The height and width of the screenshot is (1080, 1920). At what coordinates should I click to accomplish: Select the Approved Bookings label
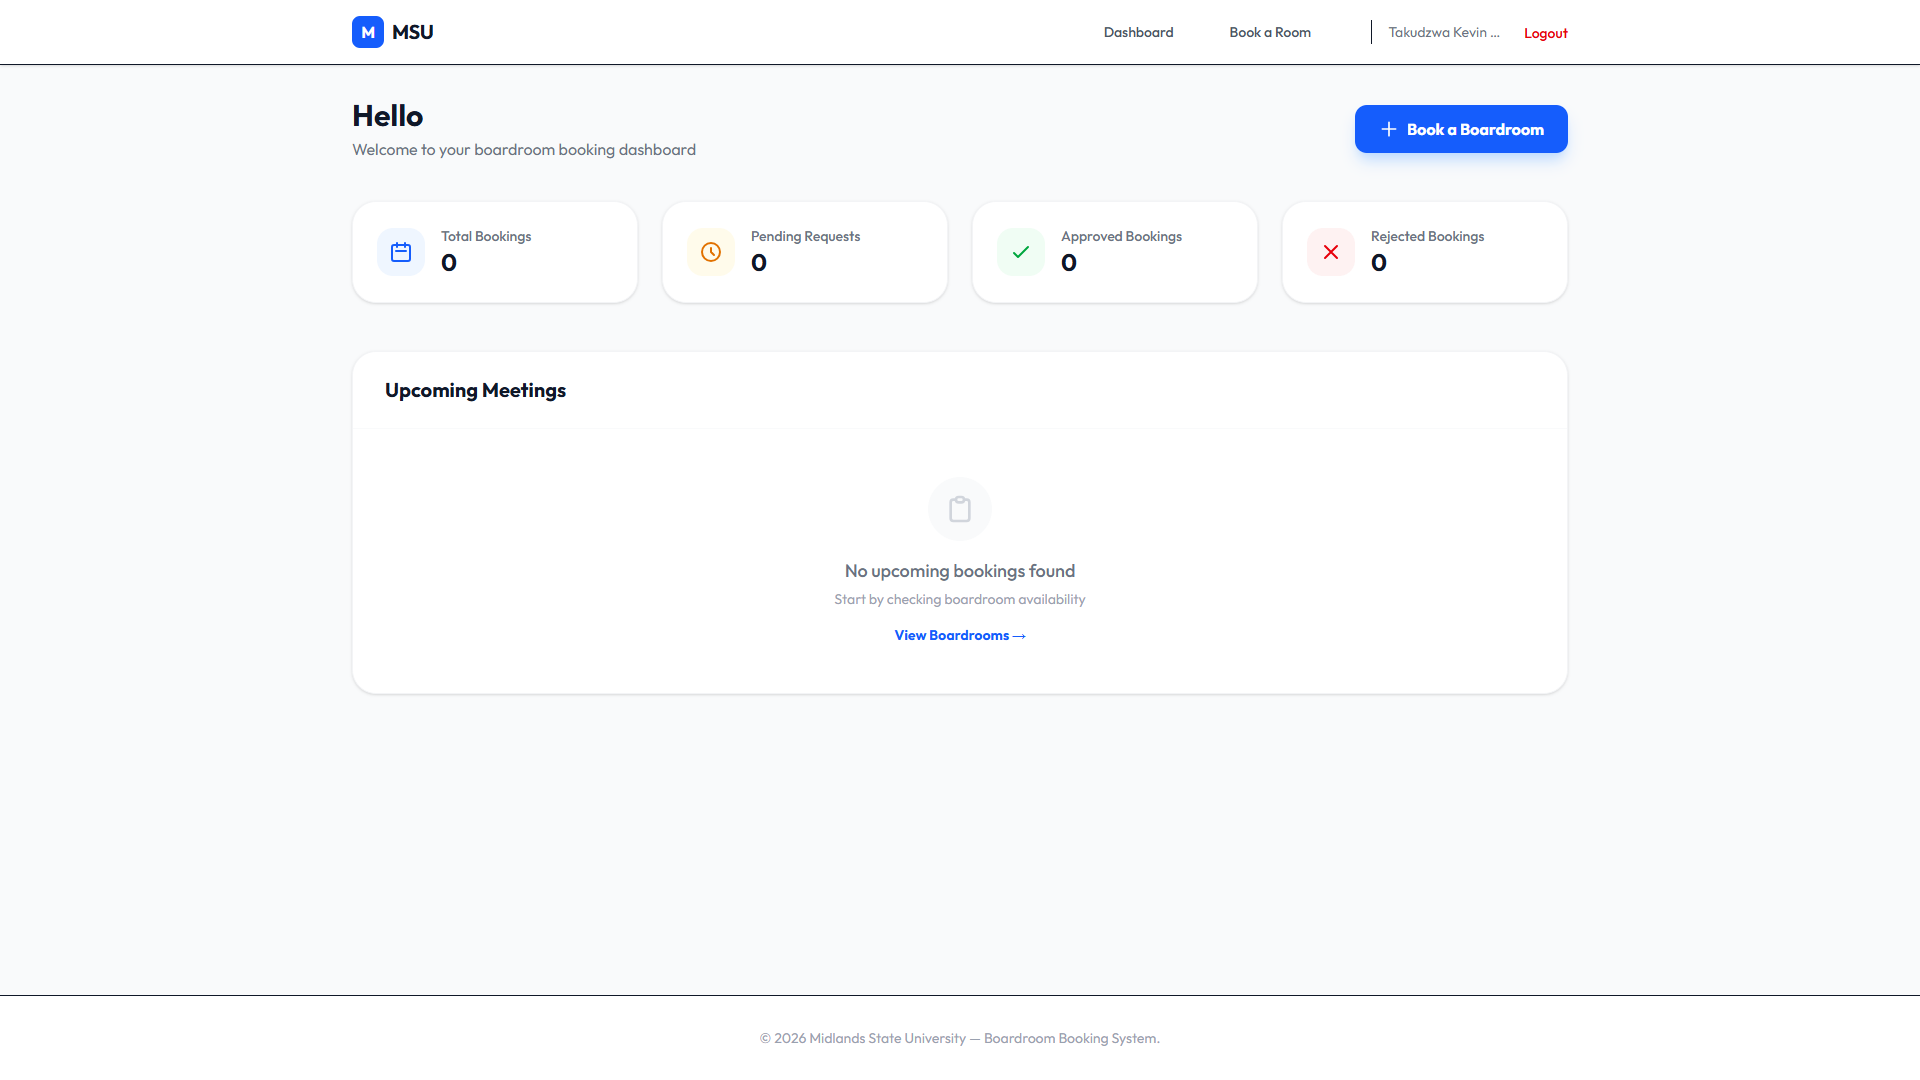coord(1121,236)
